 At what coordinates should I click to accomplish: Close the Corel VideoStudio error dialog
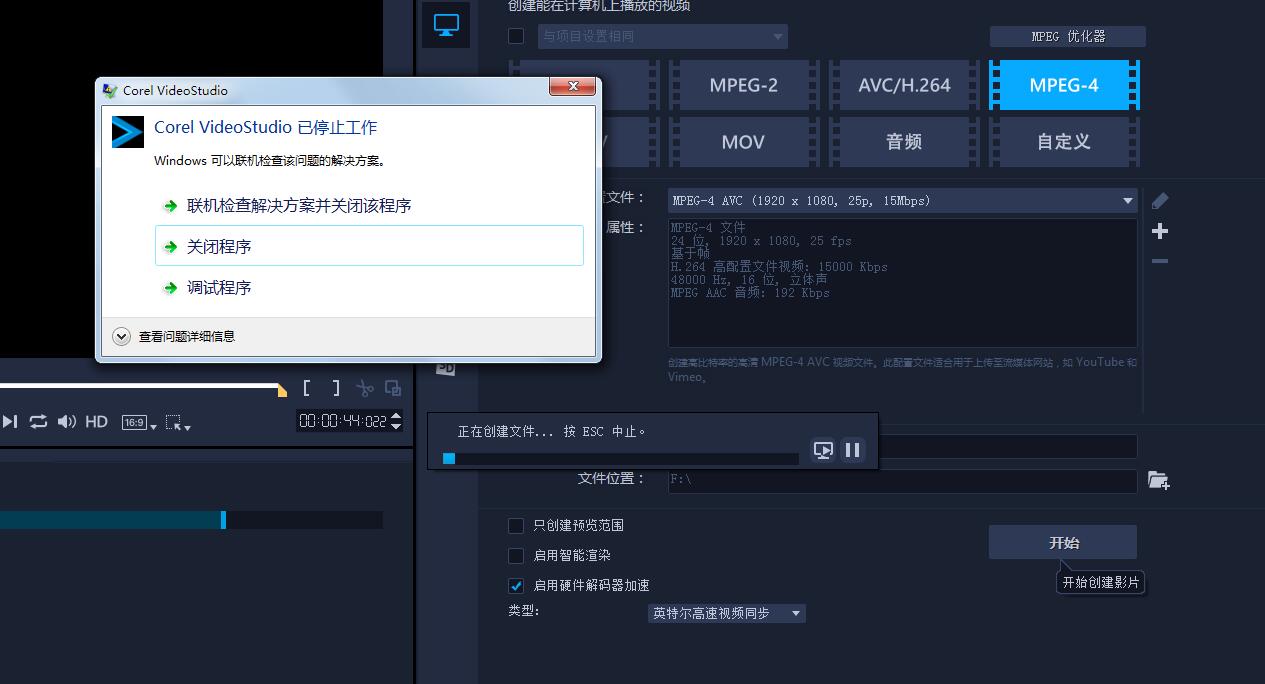[574, 87]
